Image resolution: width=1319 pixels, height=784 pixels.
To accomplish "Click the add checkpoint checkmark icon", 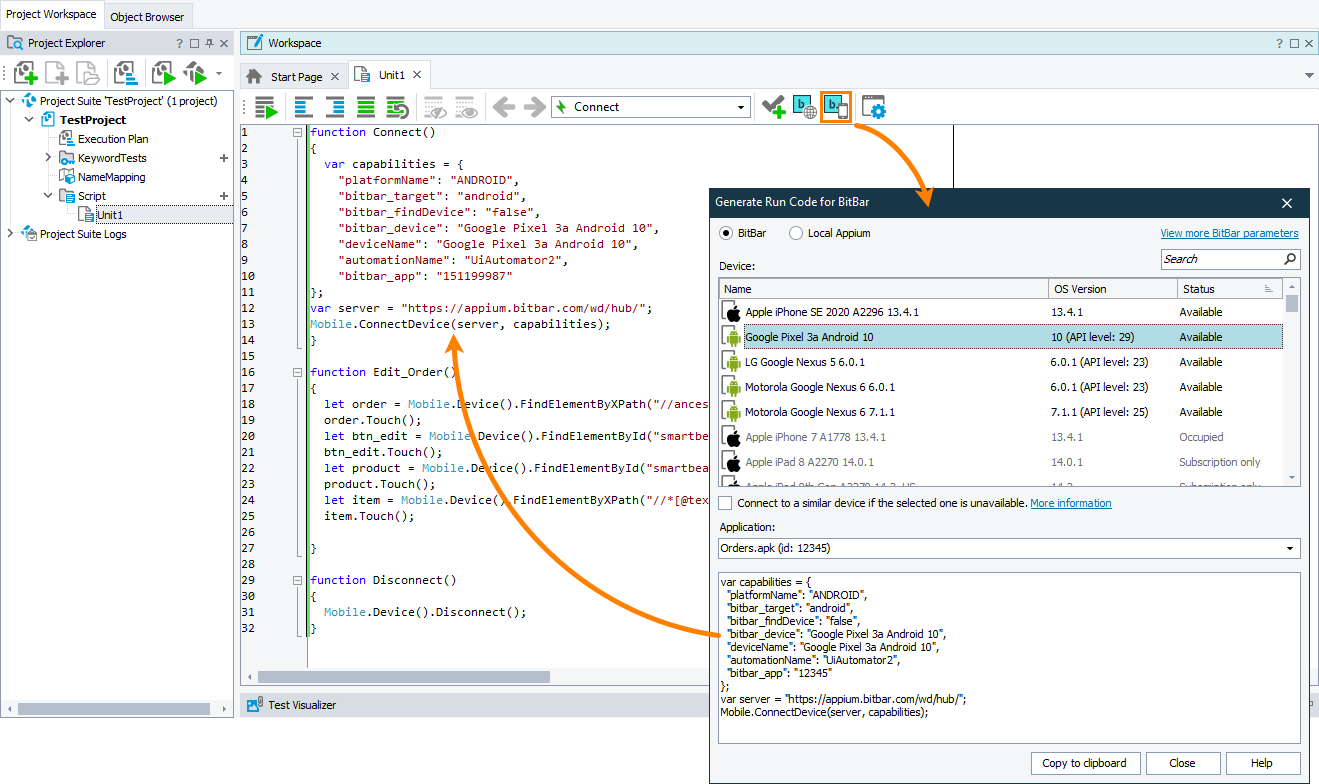I will (x=772, y=107).
